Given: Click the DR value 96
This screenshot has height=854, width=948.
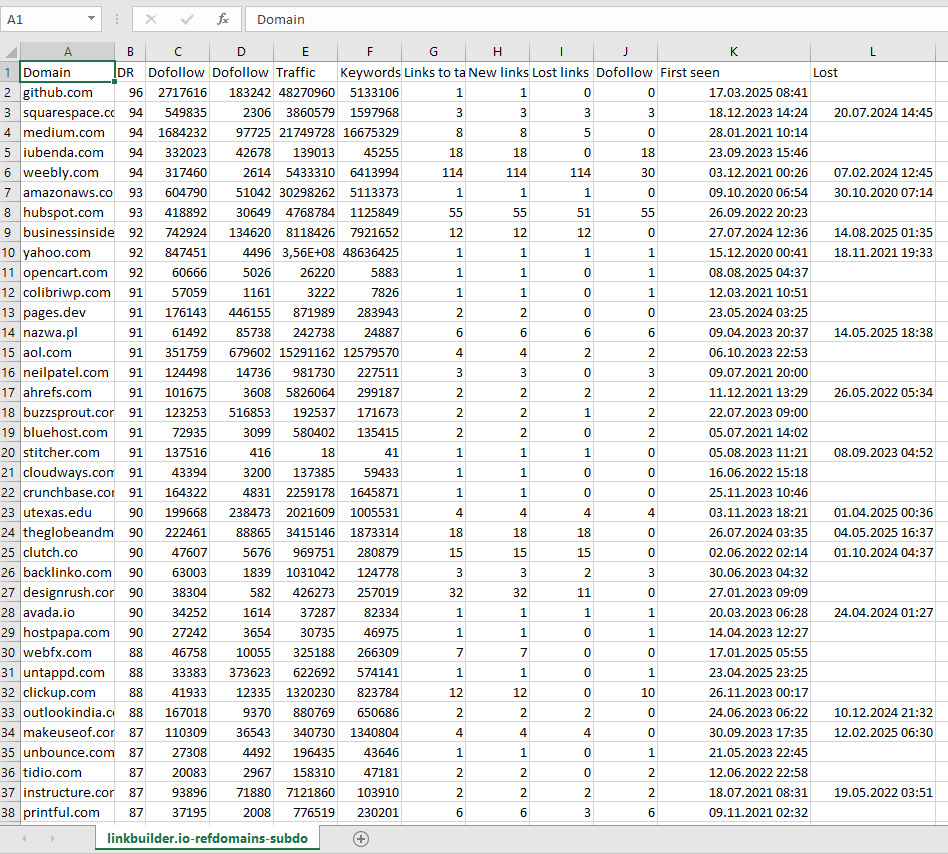Looking at the screenshot, I should tap(130, 92).
